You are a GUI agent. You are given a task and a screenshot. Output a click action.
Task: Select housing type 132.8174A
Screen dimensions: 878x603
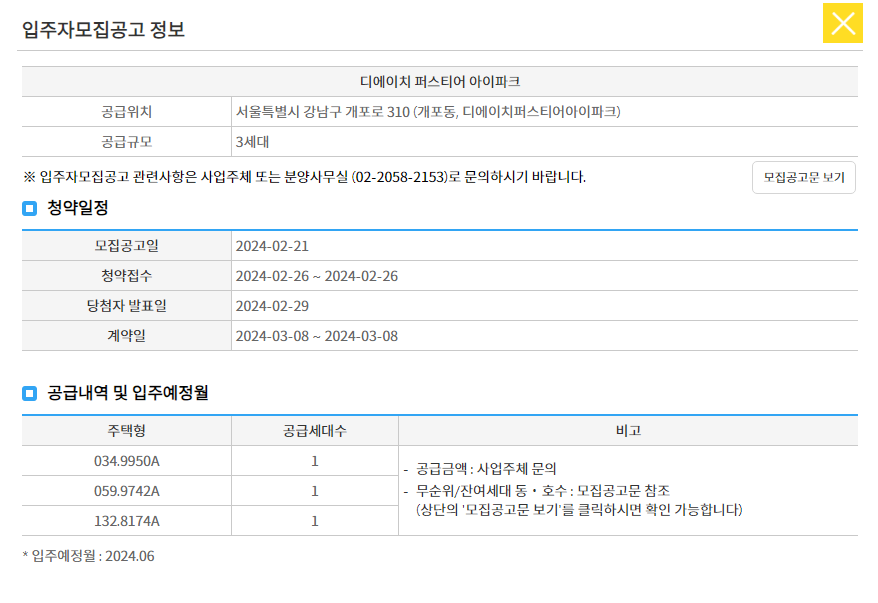click(127, 521)
